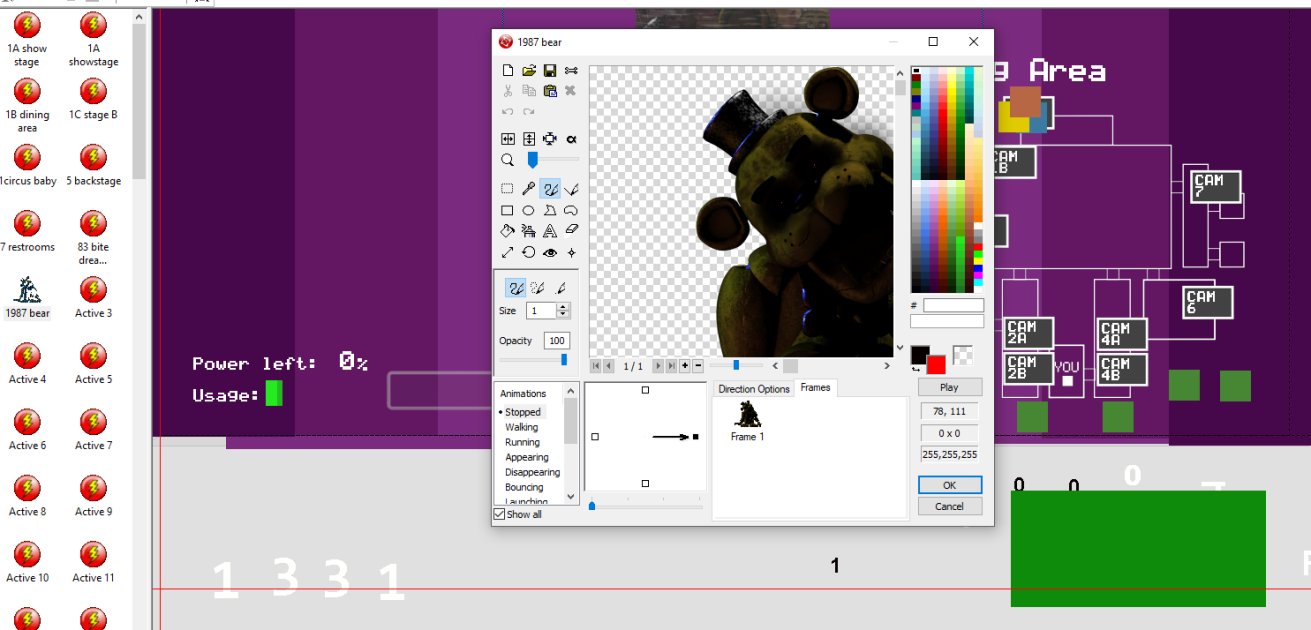The height and width of the screenshot is (630, 1311).
Task: Click the Action point tool
Action: coord(571,253)
